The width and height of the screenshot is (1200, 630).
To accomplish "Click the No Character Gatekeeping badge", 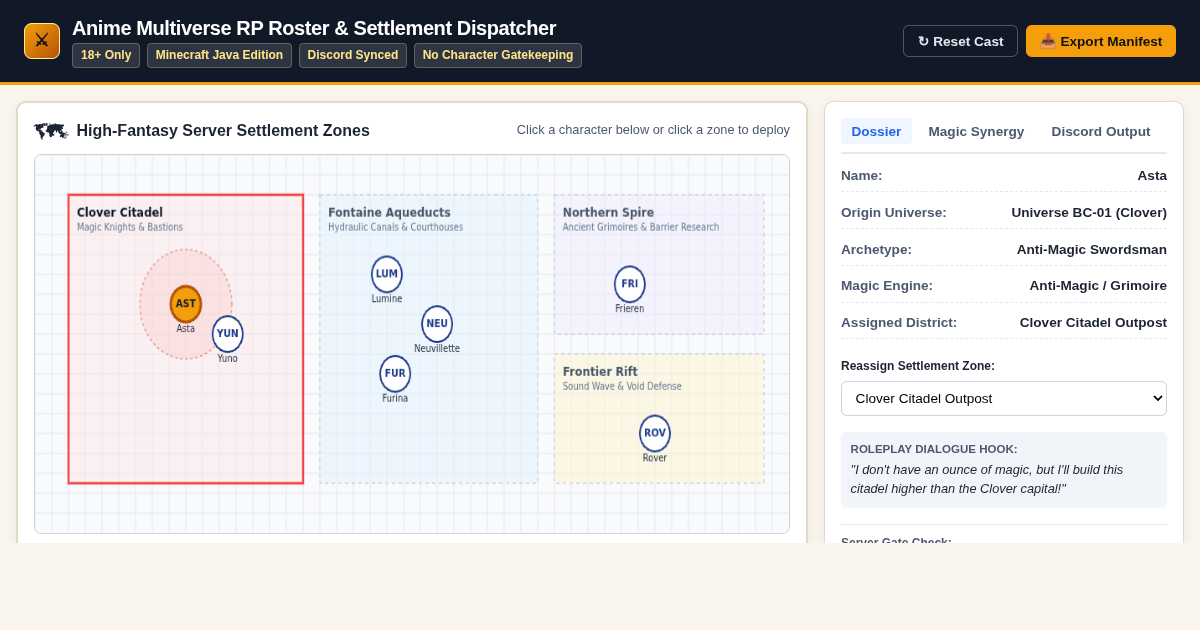I will pos(498,55).
